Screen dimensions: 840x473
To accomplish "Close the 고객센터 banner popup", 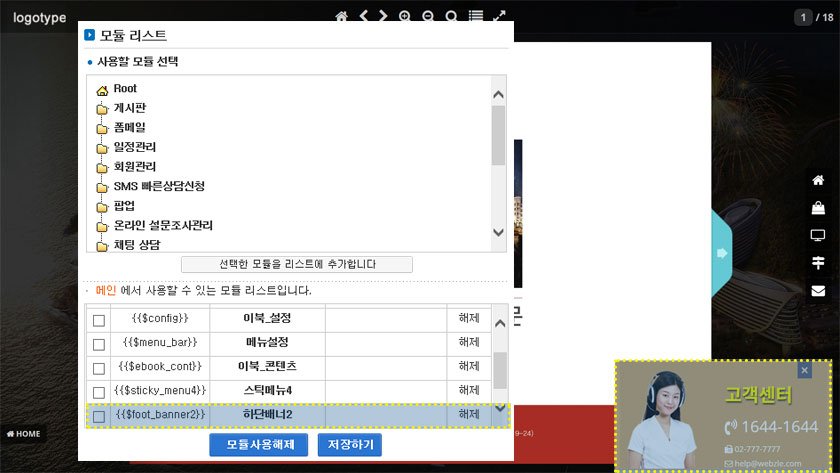I will (x=805, y=371).
